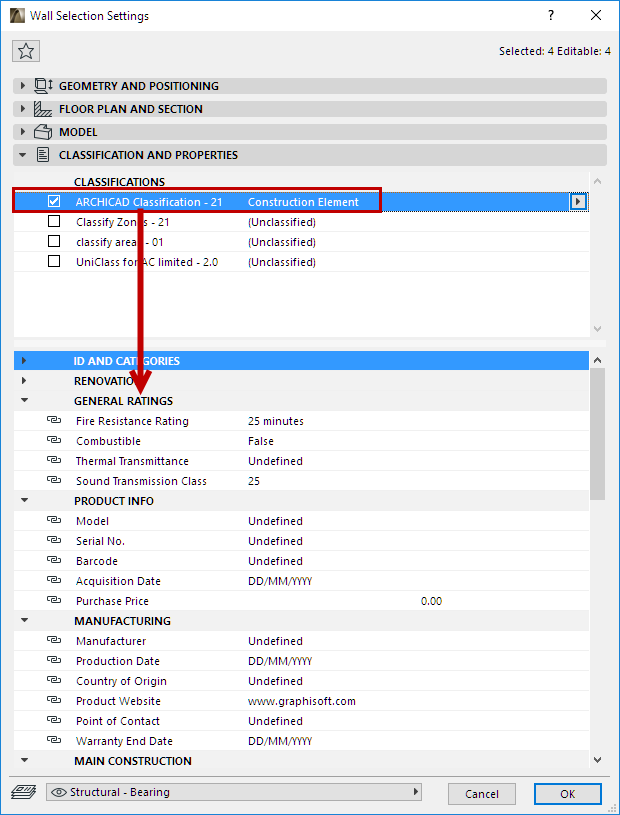Expand the Model panel

coord(22,132)
